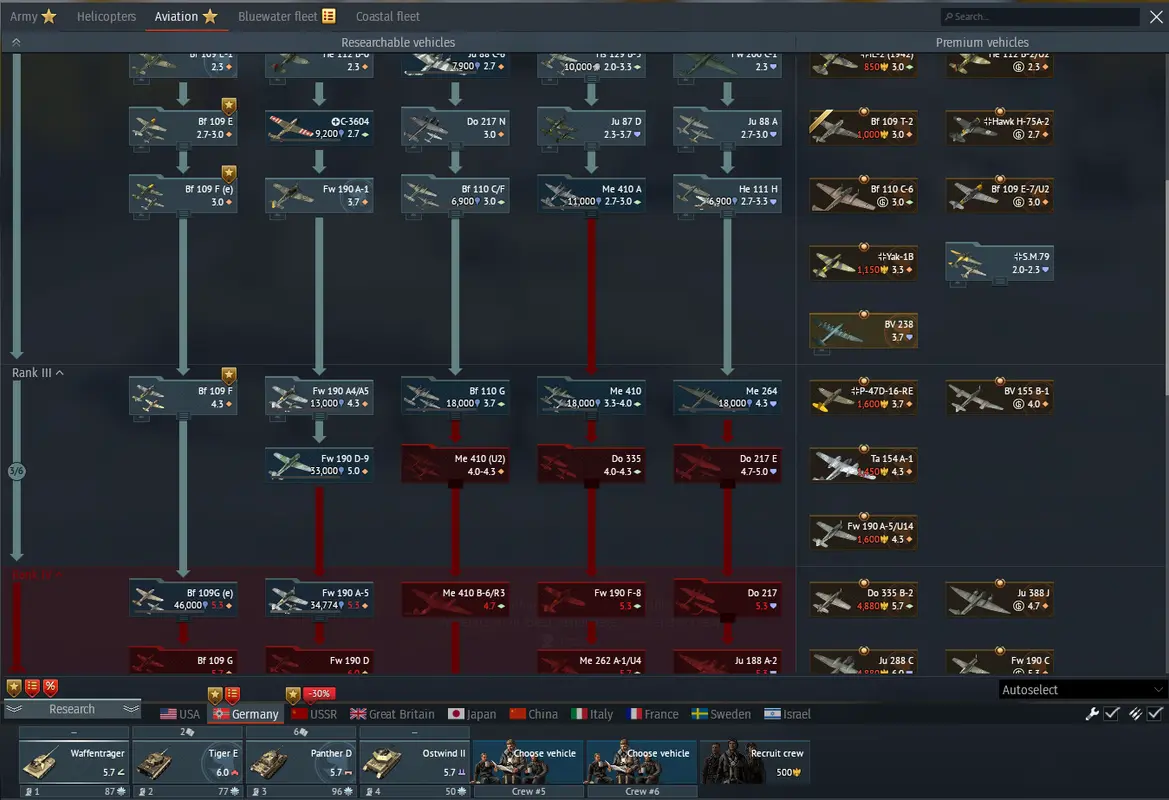Collapse the Rank III section
Viewport: 1169px width, 800px height.
[x=38, y=373]
